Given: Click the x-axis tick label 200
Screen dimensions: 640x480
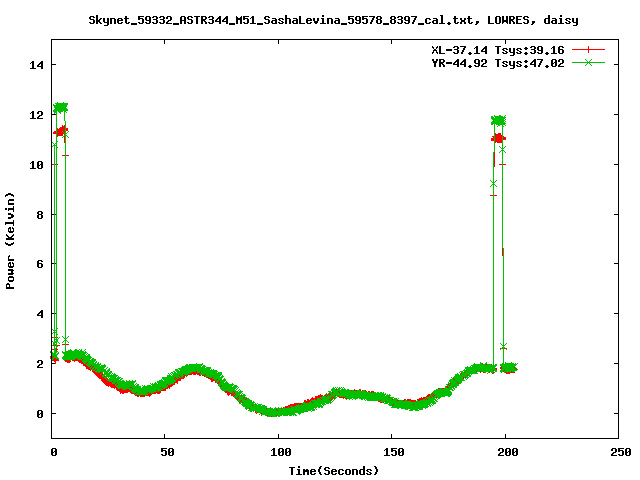Looking at the screenshot, I should (507, 452).
